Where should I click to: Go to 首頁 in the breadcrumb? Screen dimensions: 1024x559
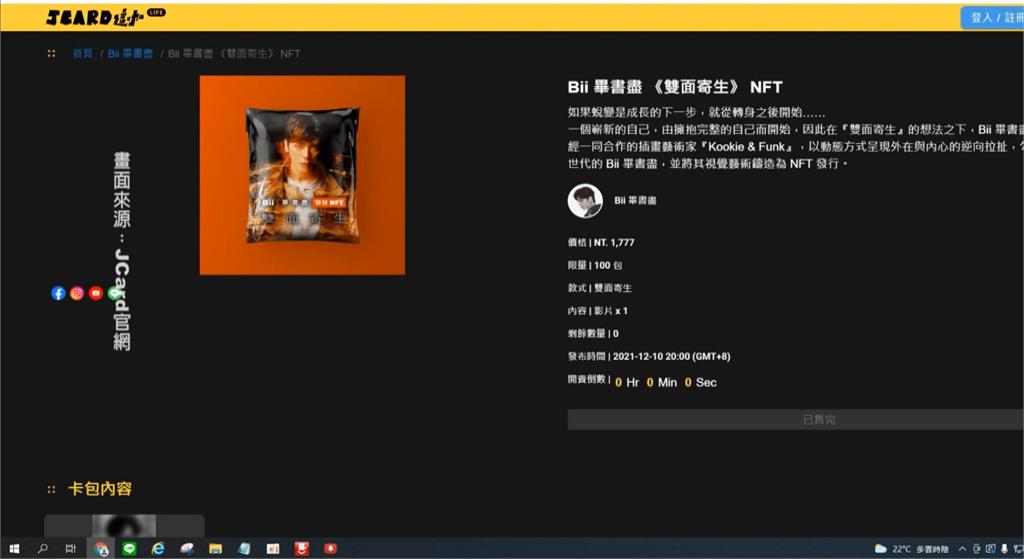pyautogui.click(x=82, y=54)
